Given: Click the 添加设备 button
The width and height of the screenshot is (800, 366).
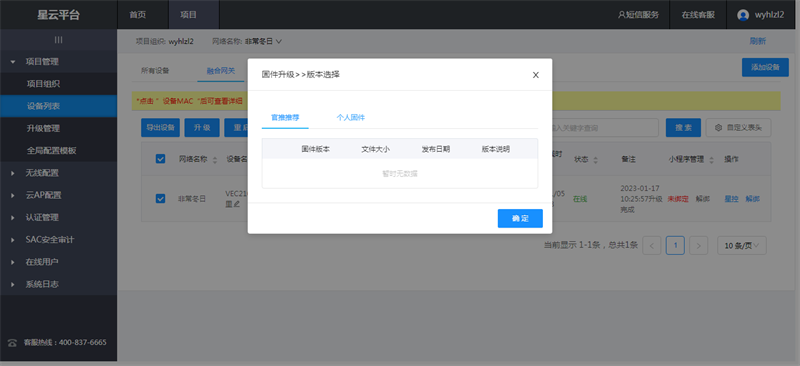Looking at the screenshot, I should pyautogui.click(x=765, y=67).
